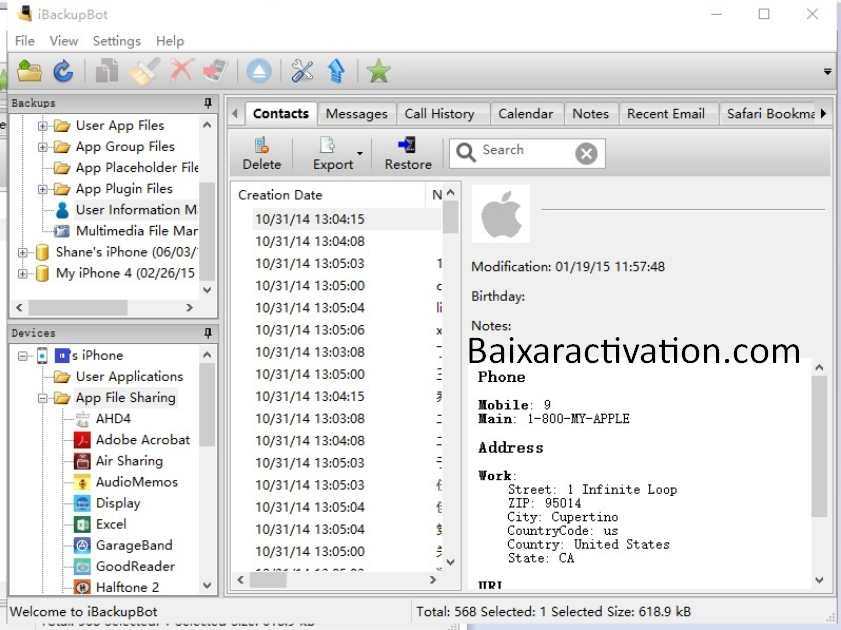Select the paintbrush clean-up toolbar icon
Image resolution: width=841 pixels, height=630 pixels.
(144, 71)
